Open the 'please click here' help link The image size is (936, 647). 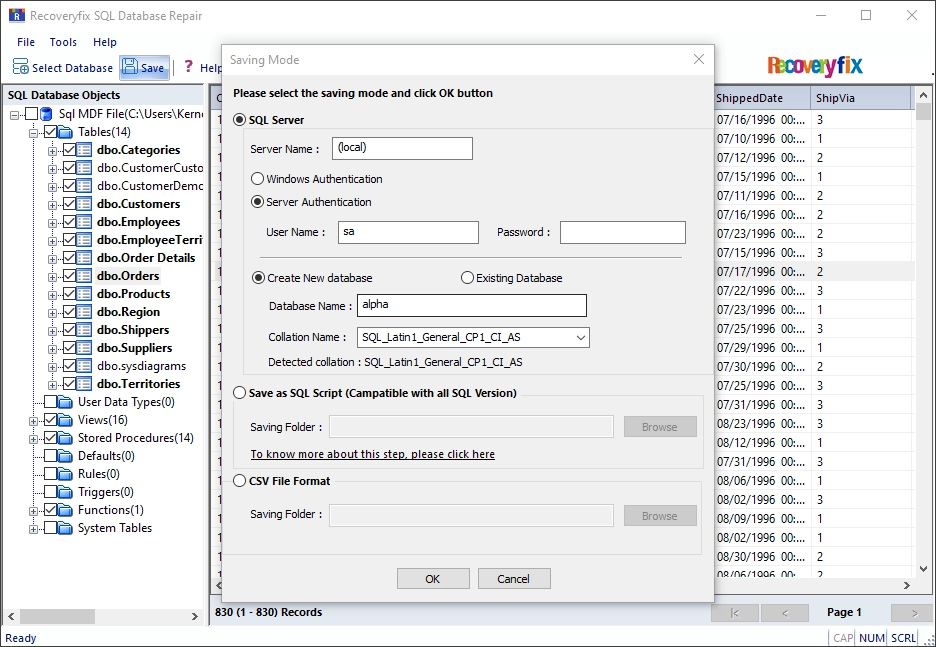(372, 454)
